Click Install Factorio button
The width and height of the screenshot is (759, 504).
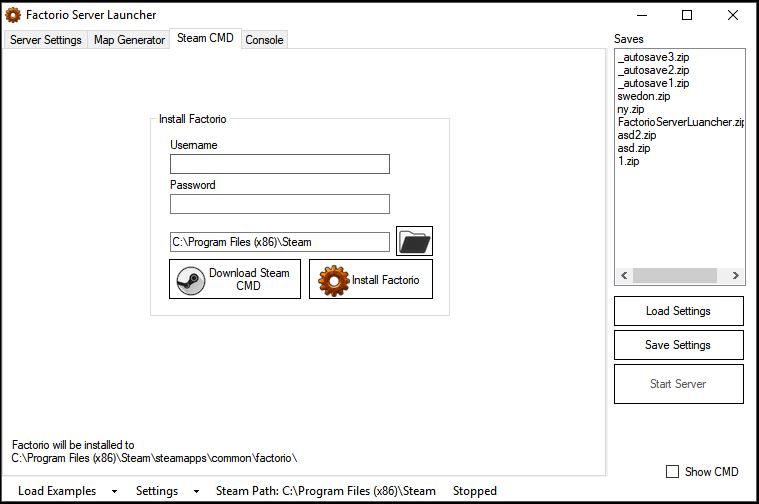click(371, 279)
